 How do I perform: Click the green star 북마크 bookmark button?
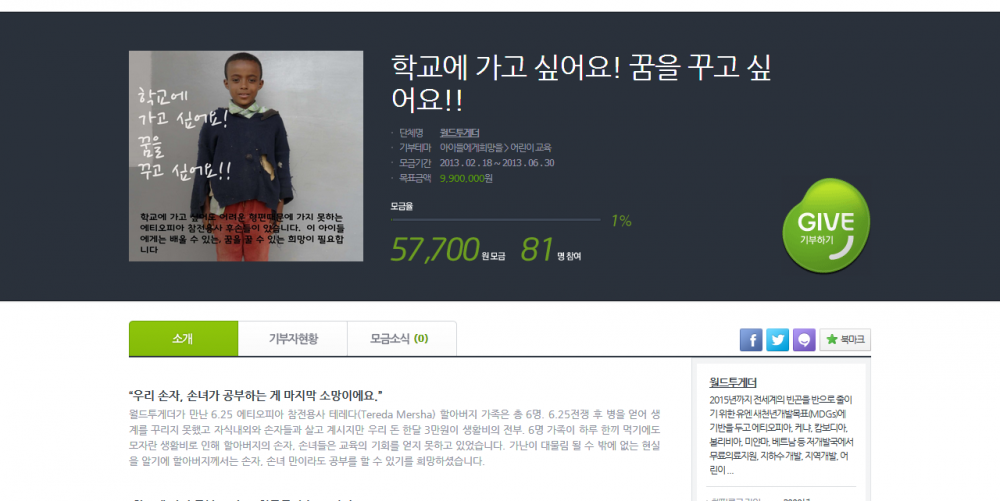click(844, 340)
